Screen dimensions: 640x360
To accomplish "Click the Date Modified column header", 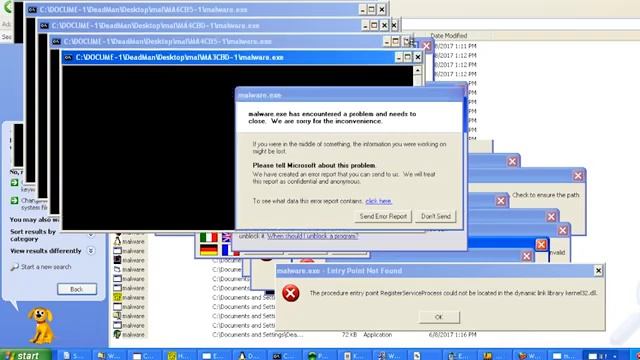I will pyautogui.click(x=449, y=36).
